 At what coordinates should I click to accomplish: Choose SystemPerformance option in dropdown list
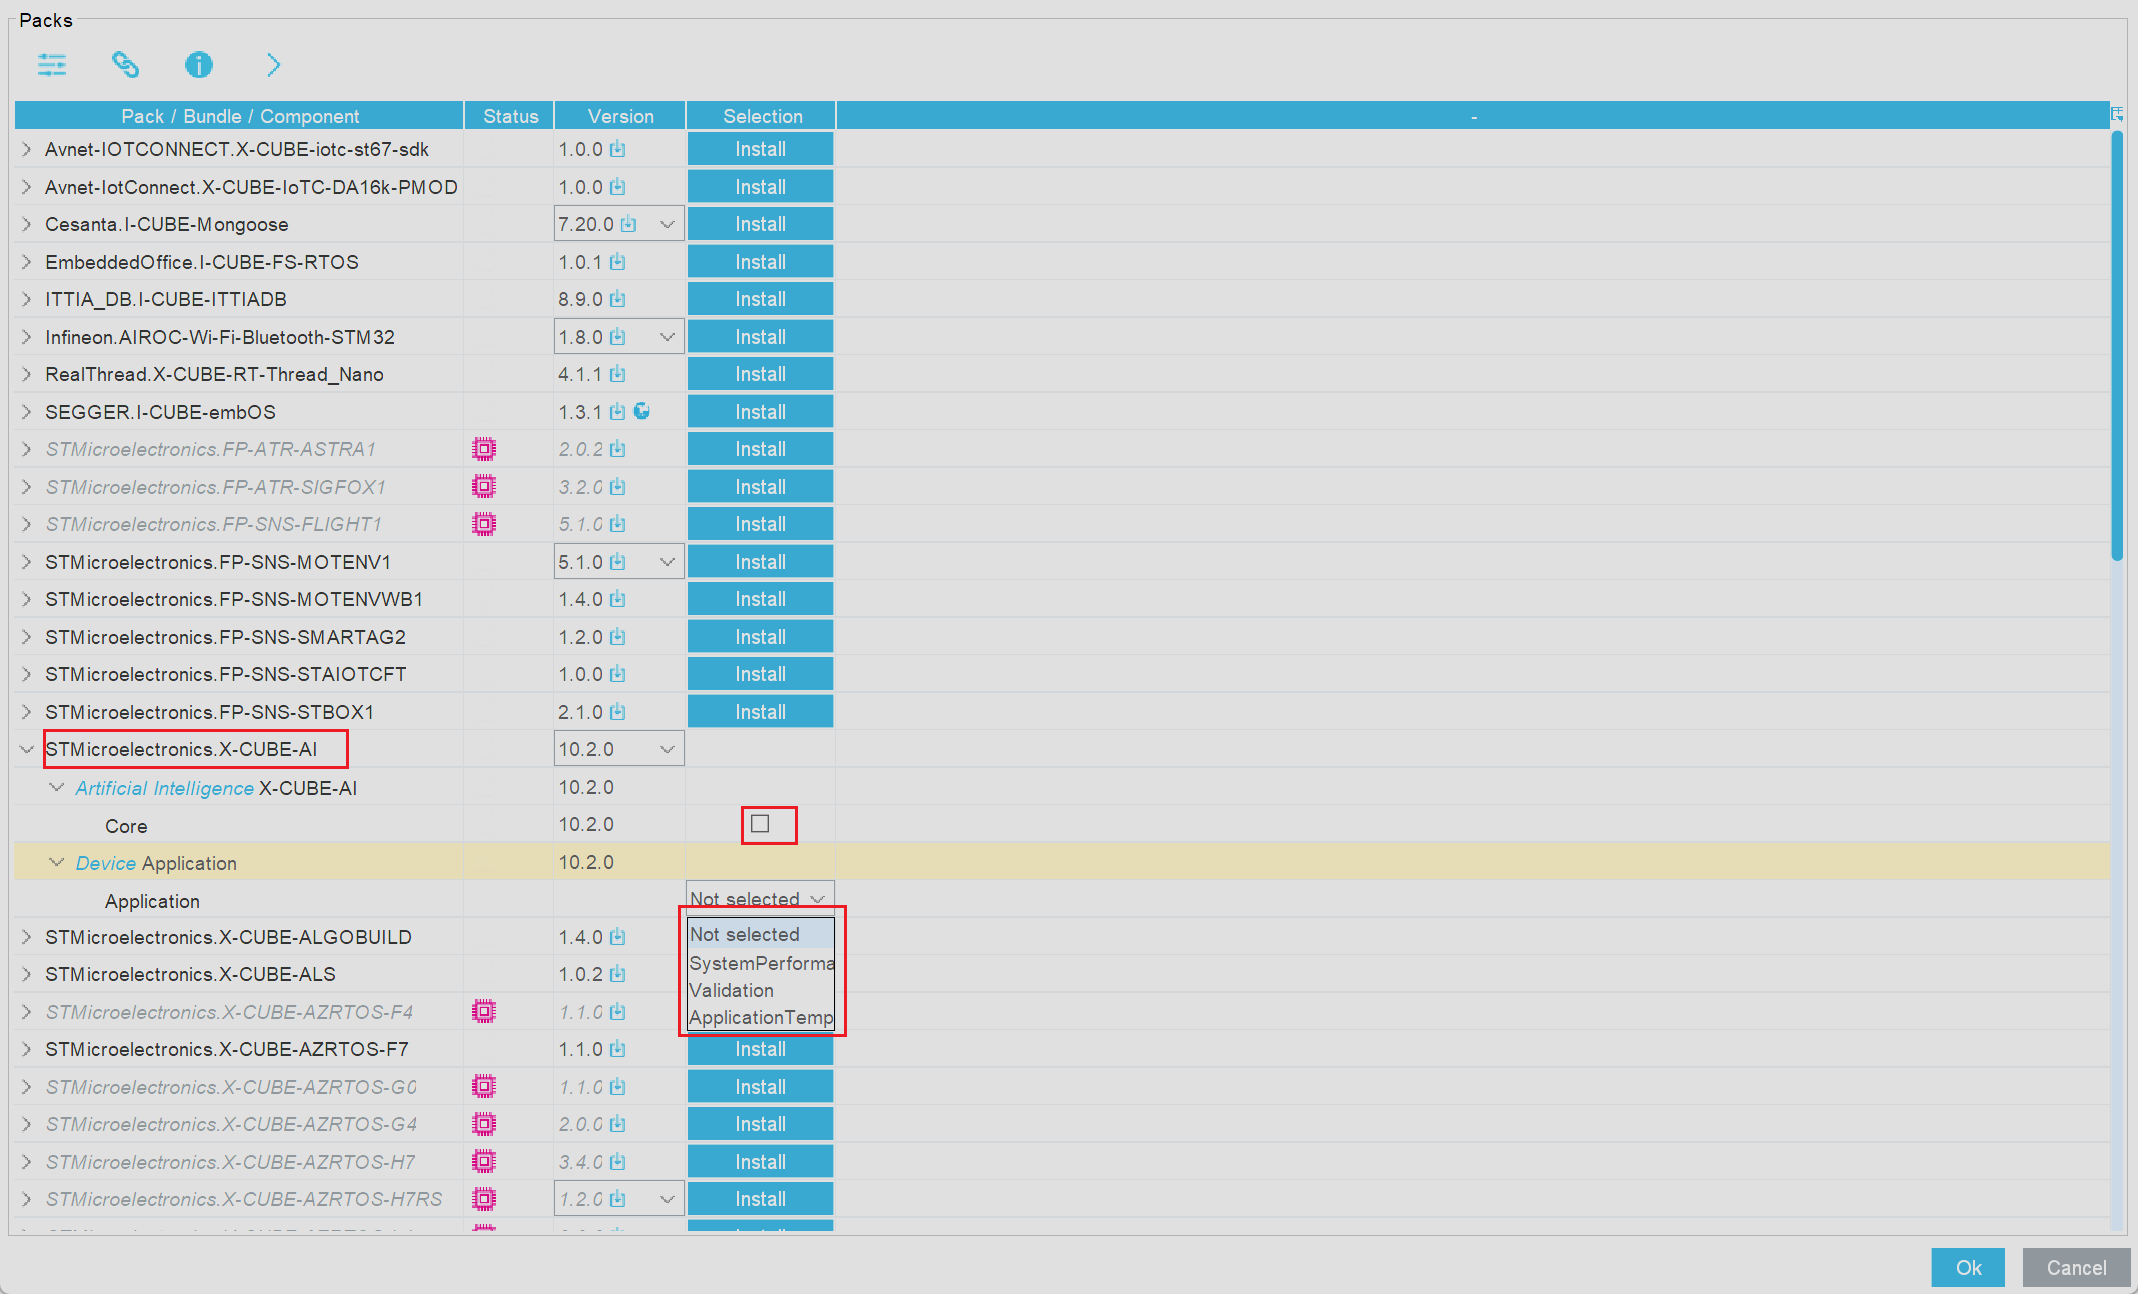(x=760, y=963)
